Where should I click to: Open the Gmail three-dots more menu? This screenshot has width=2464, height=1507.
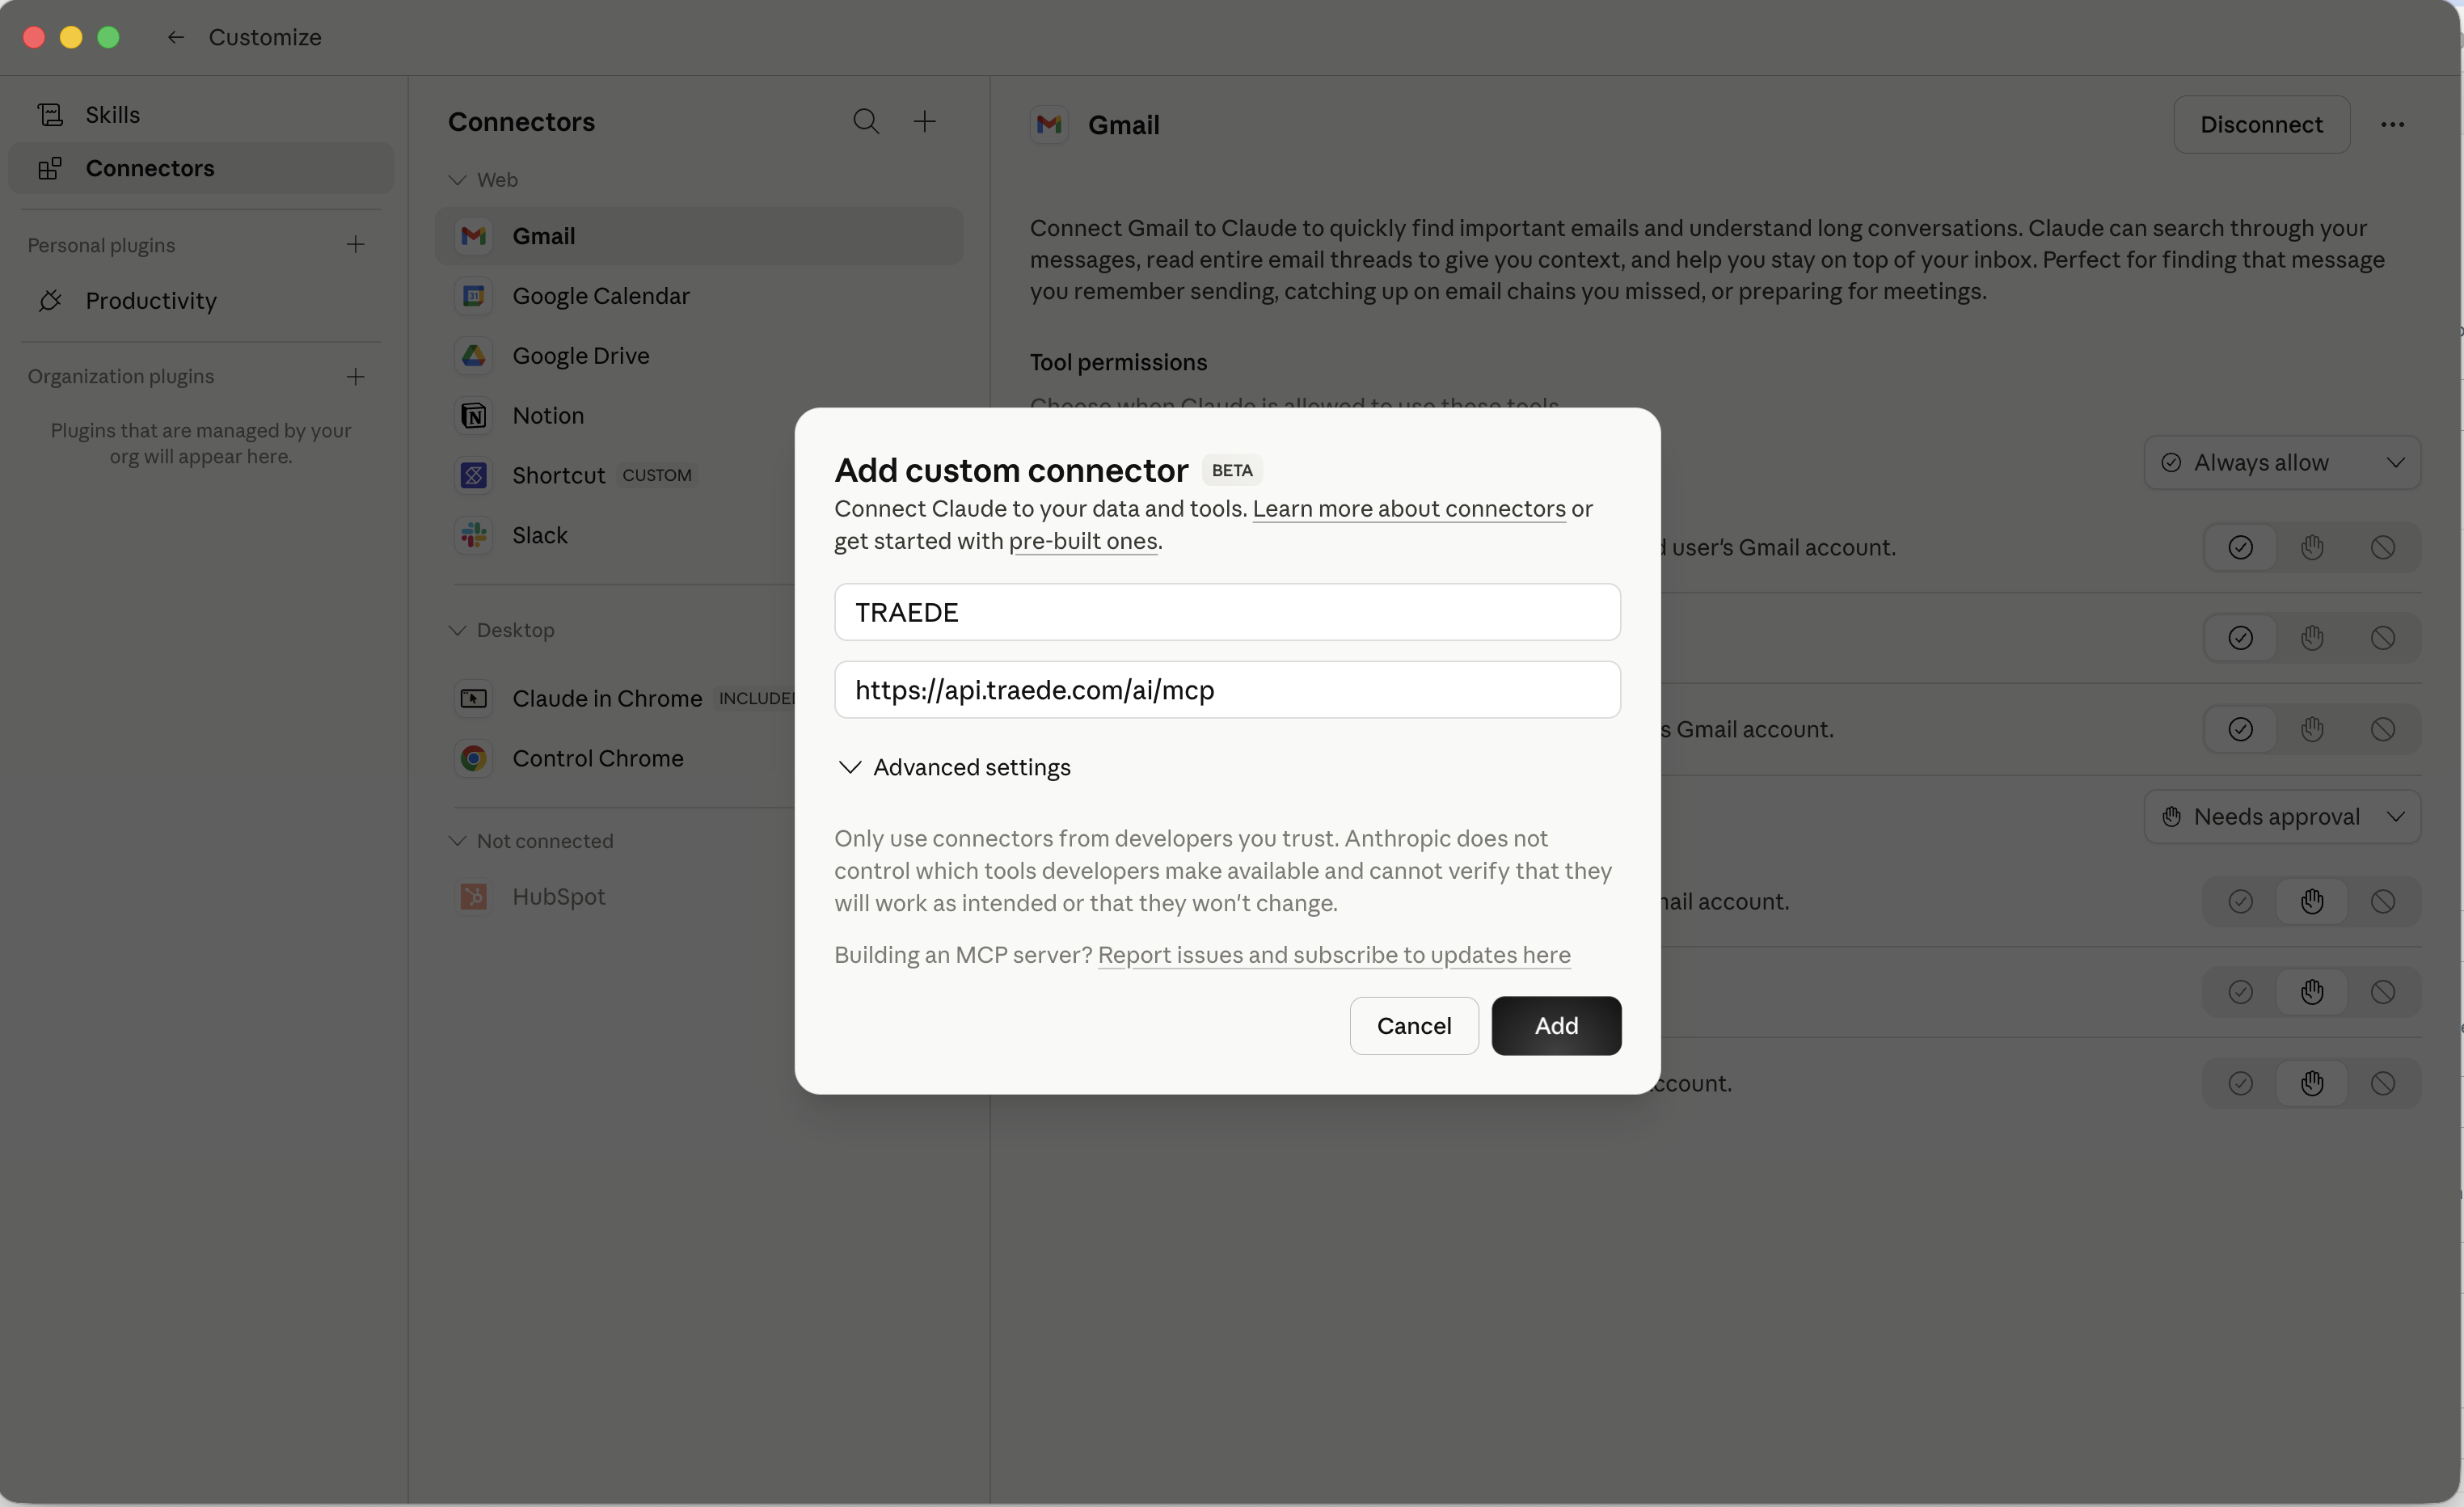[x=2392, y=125]
